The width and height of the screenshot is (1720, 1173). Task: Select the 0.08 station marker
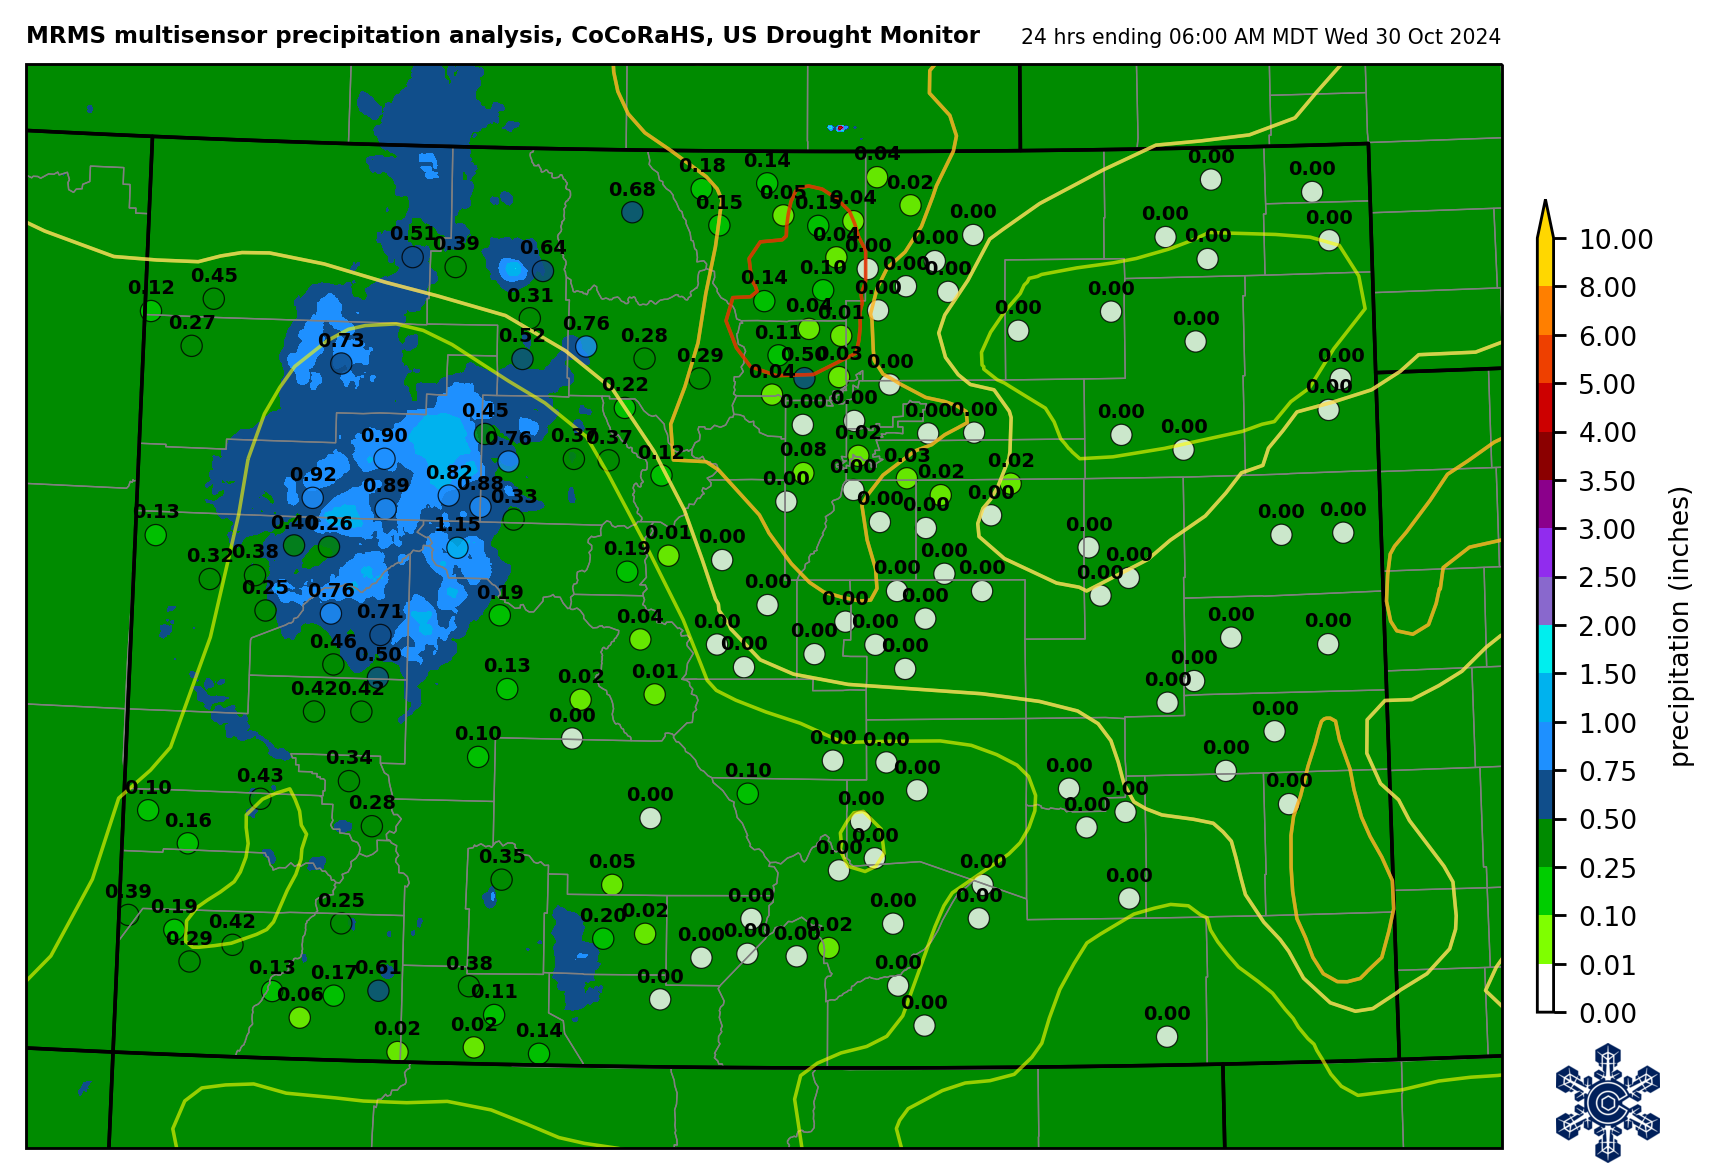[803, 472]
